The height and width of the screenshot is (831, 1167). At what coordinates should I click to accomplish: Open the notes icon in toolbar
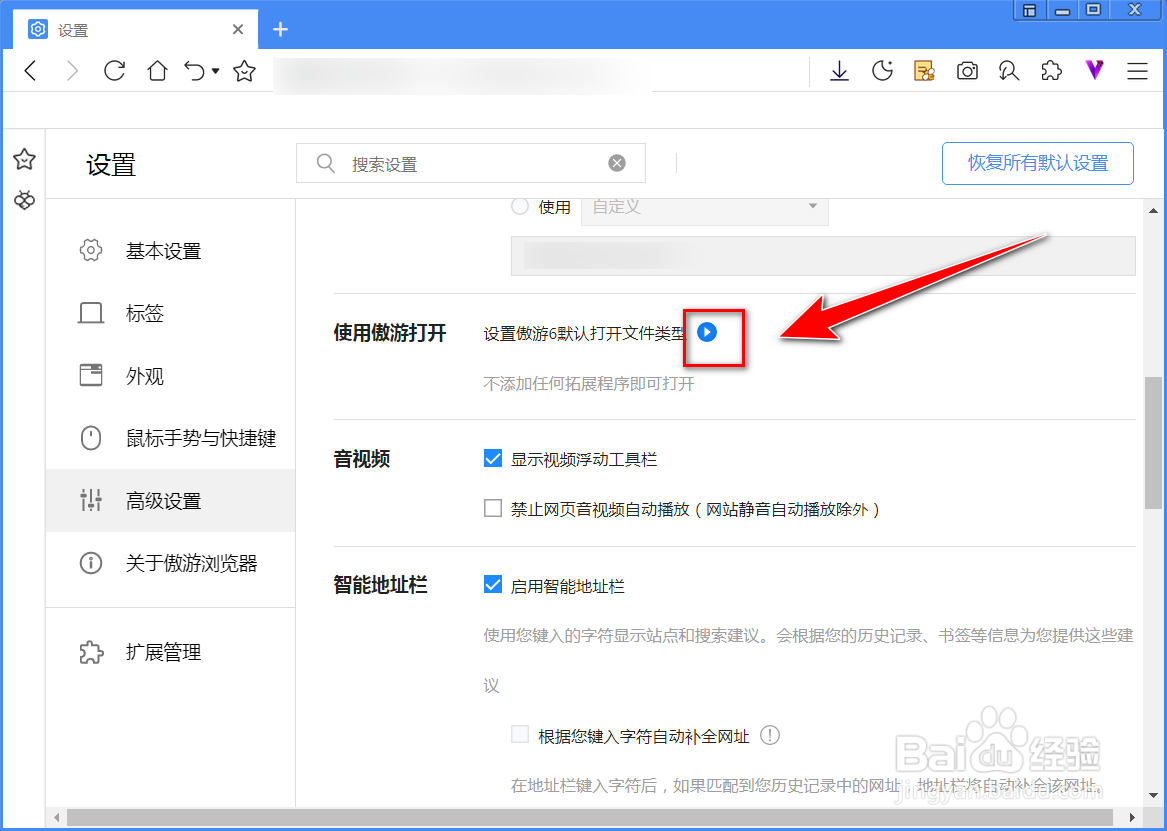[924, 71]
